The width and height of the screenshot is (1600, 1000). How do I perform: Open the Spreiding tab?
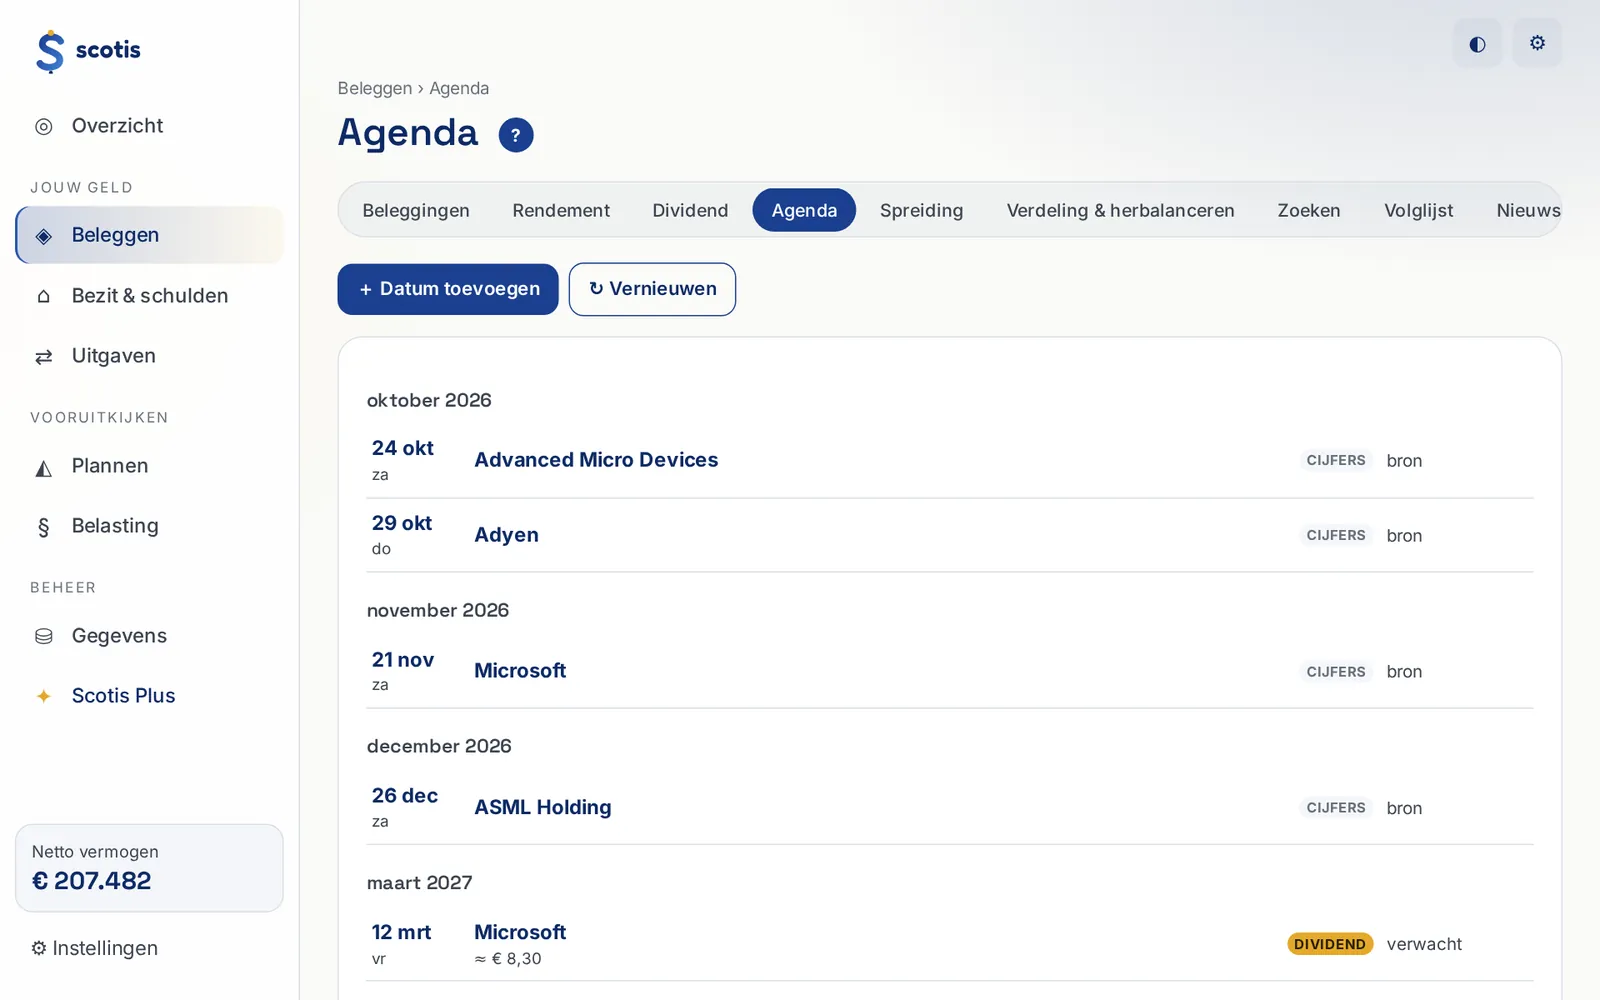point(922,210)
